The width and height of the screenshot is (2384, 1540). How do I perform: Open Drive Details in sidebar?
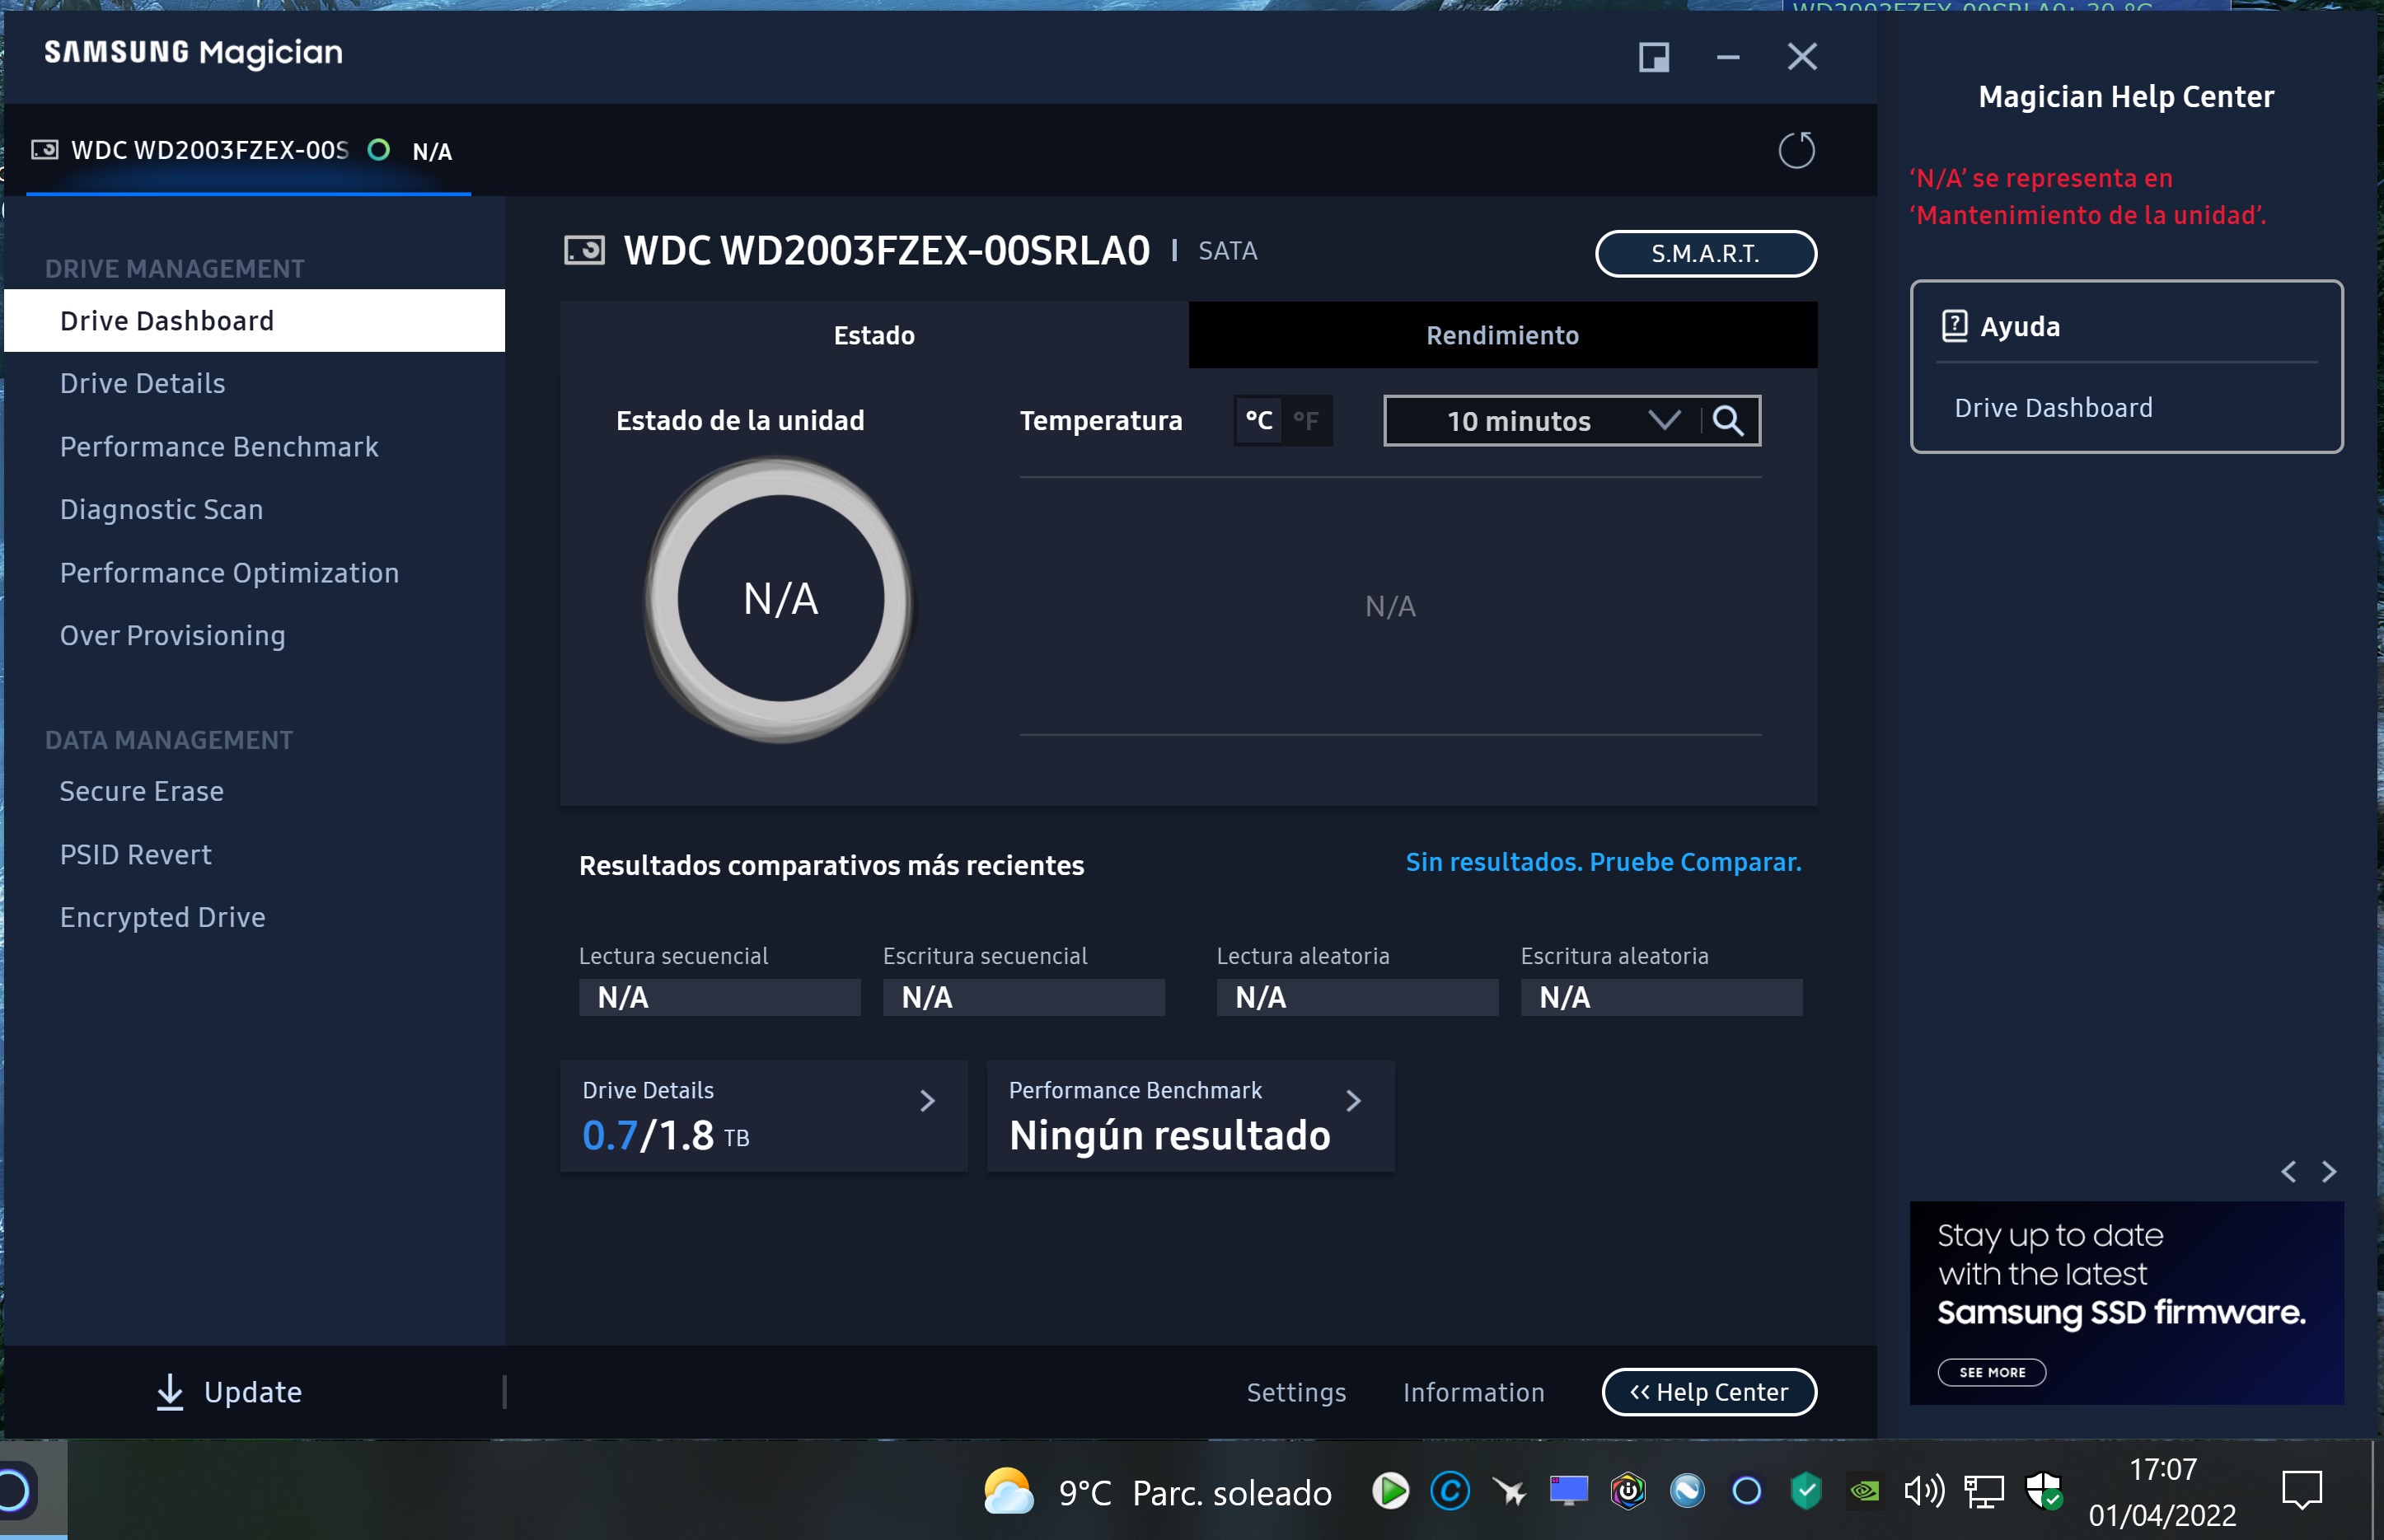click(142, 384)
